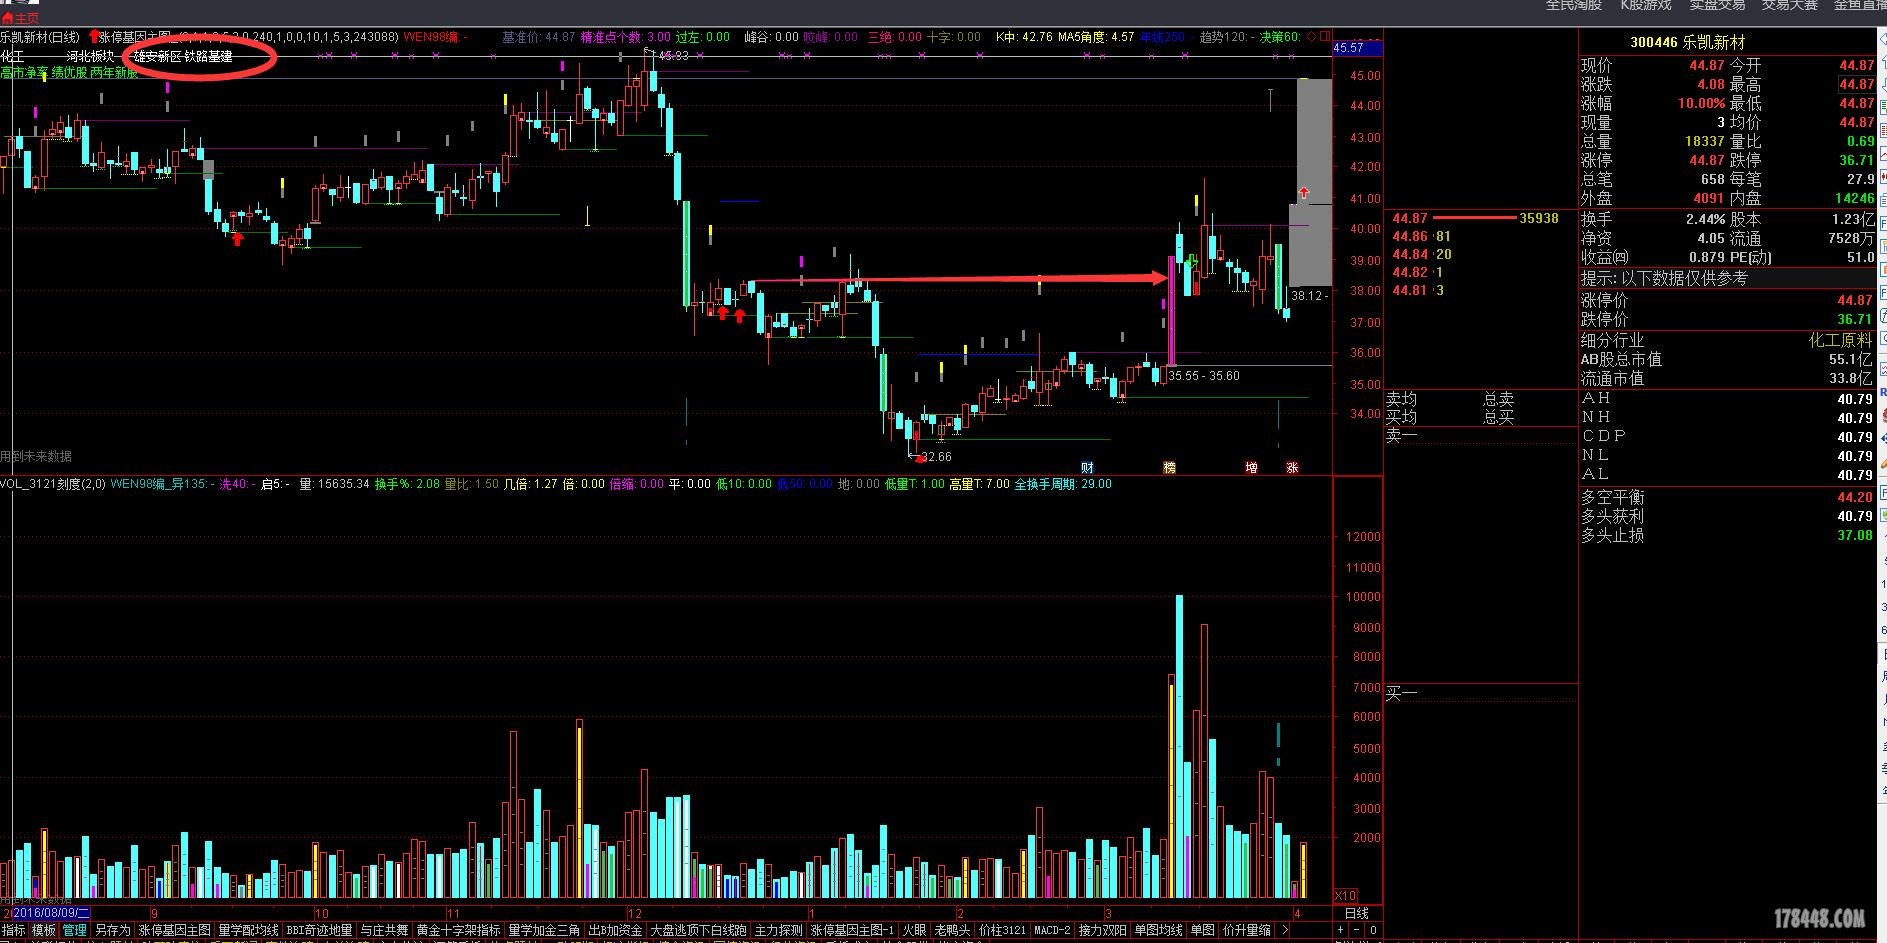1887x943 pixels.
Task: Click the X10 volume scale label
Action: (x=1346, y=895)
